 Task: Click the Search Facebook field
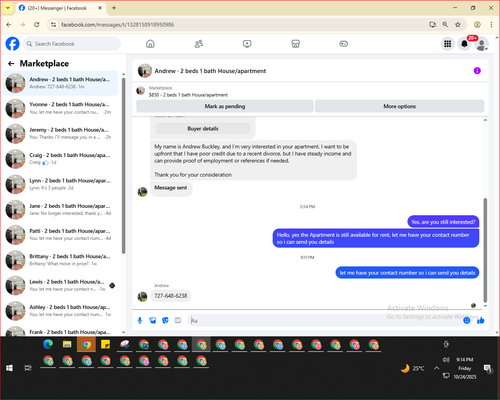(x=72, y=44)
